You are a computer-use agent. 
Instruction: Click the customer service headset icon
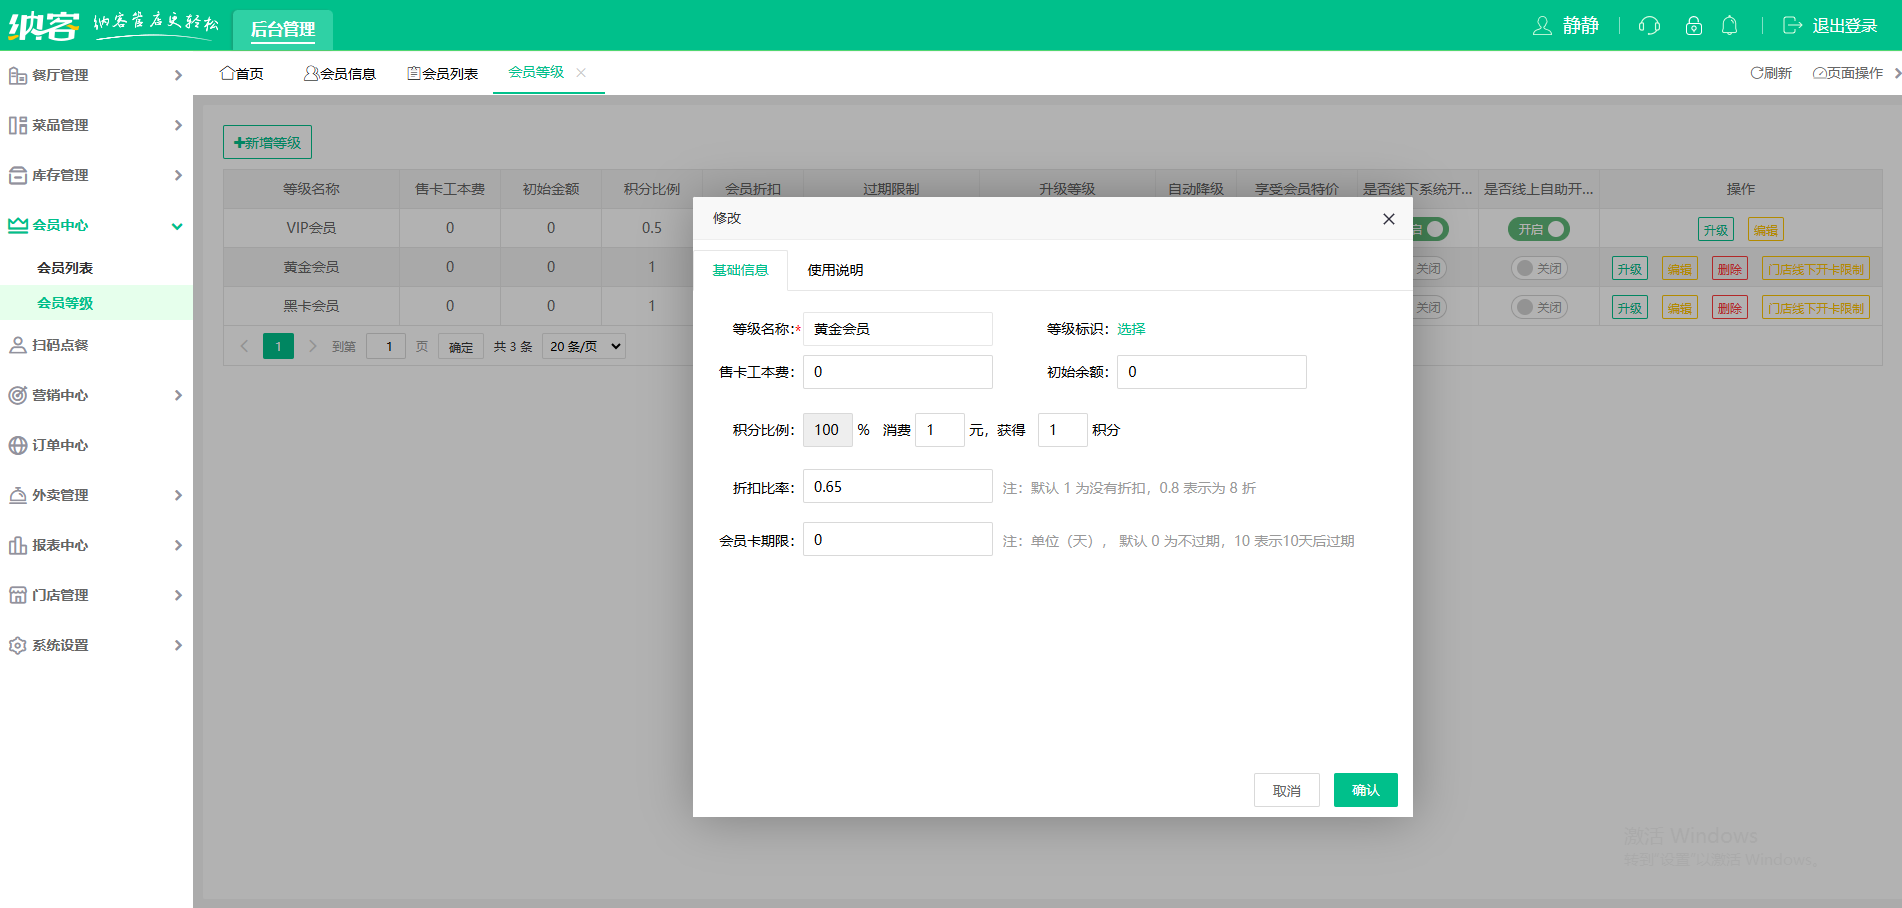[x=1649, y=26]
